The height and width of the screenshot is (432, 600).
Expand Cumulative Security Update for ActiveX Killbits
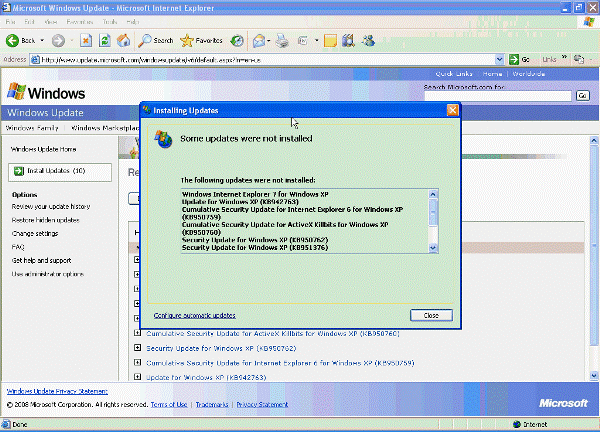(x=137, y=333)
